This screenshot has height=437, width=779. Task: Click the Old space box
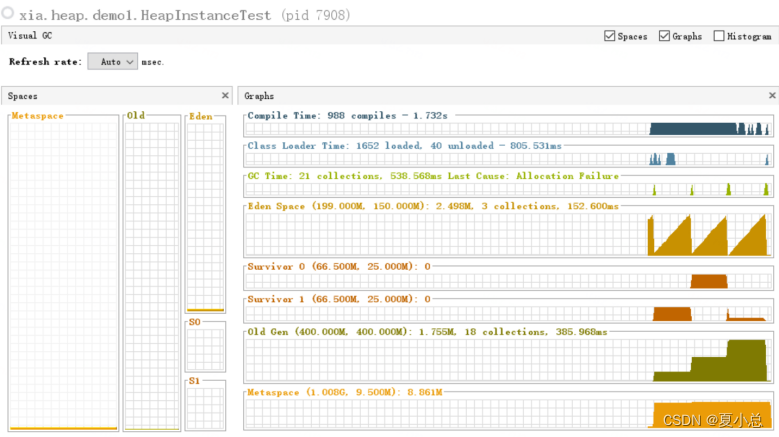tap(152, 276)
